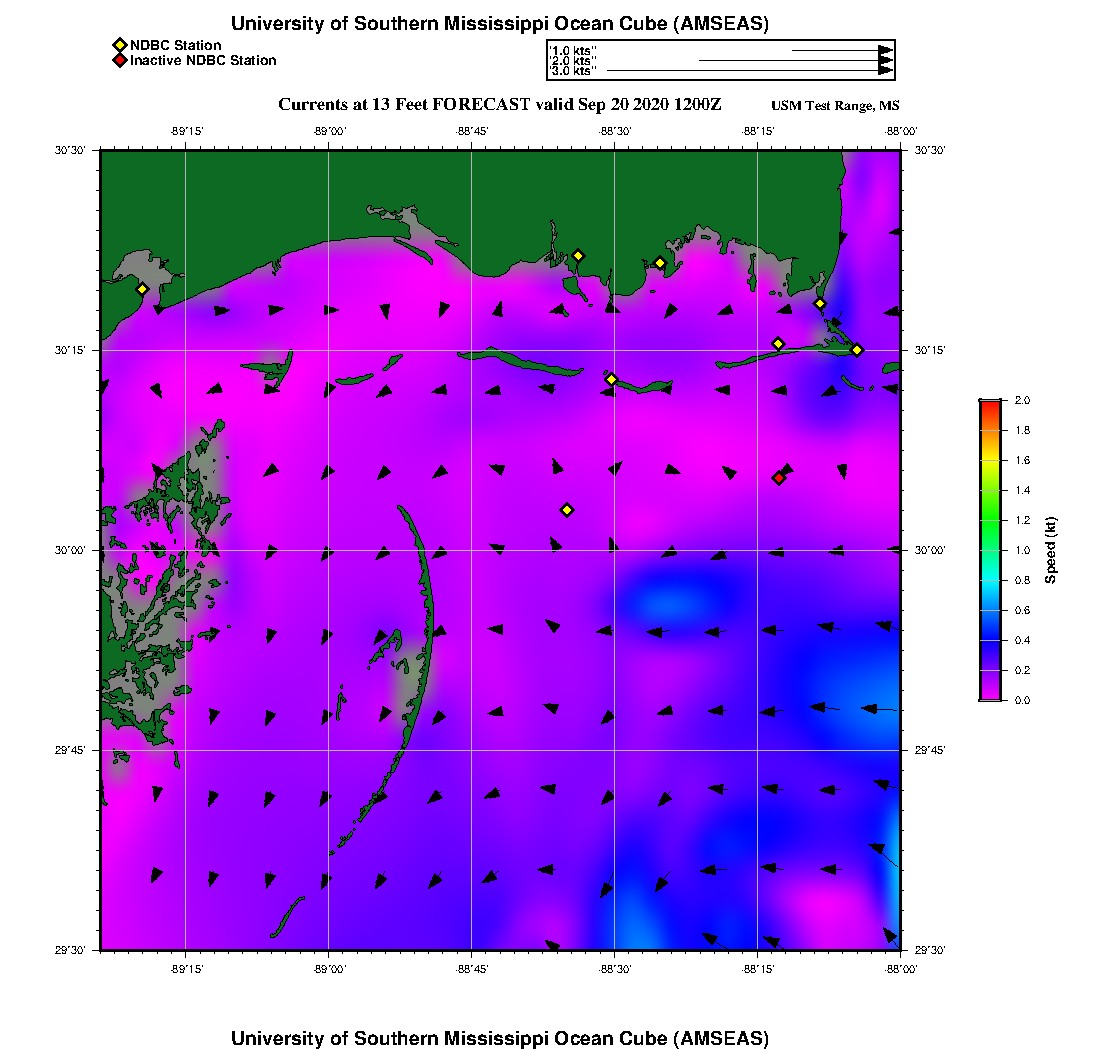
Task: Click the 89°00' longitude label on top axis
Action: (x=329, y=131)
